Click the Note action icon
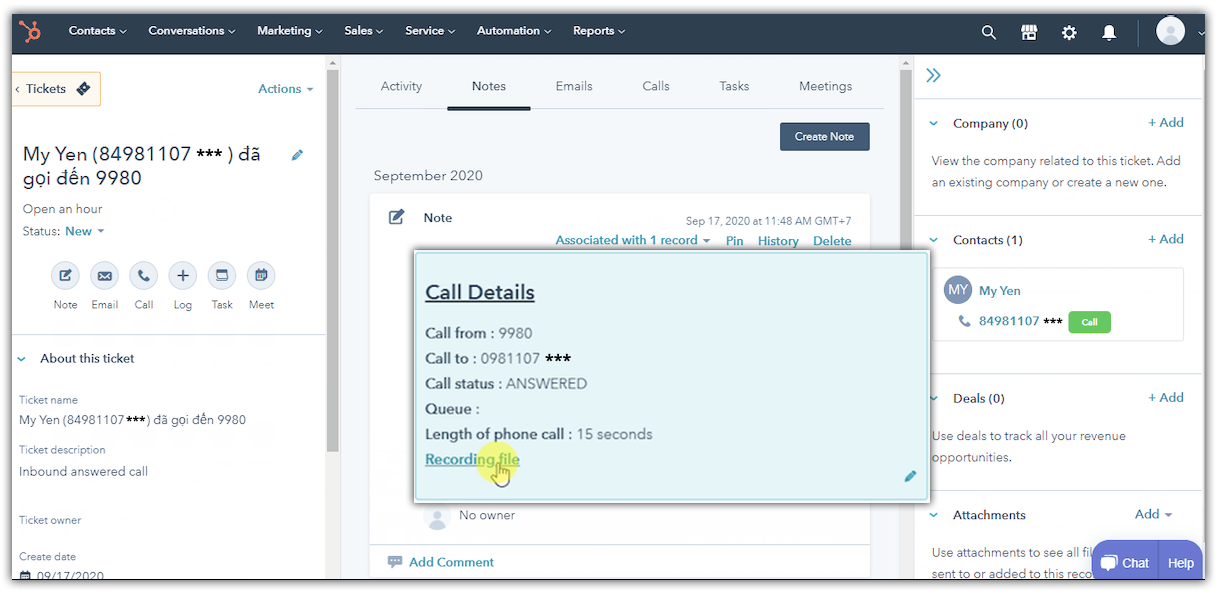This screenshot has height=596, width=1220. [x=65, y=276]
